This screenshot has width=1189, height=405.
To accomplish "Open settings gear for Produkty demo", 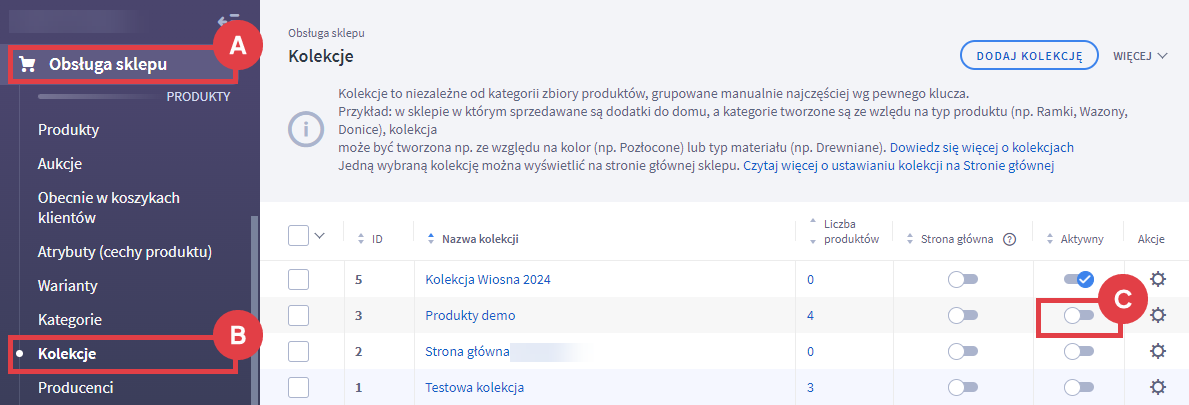I will click(1158, 315).
